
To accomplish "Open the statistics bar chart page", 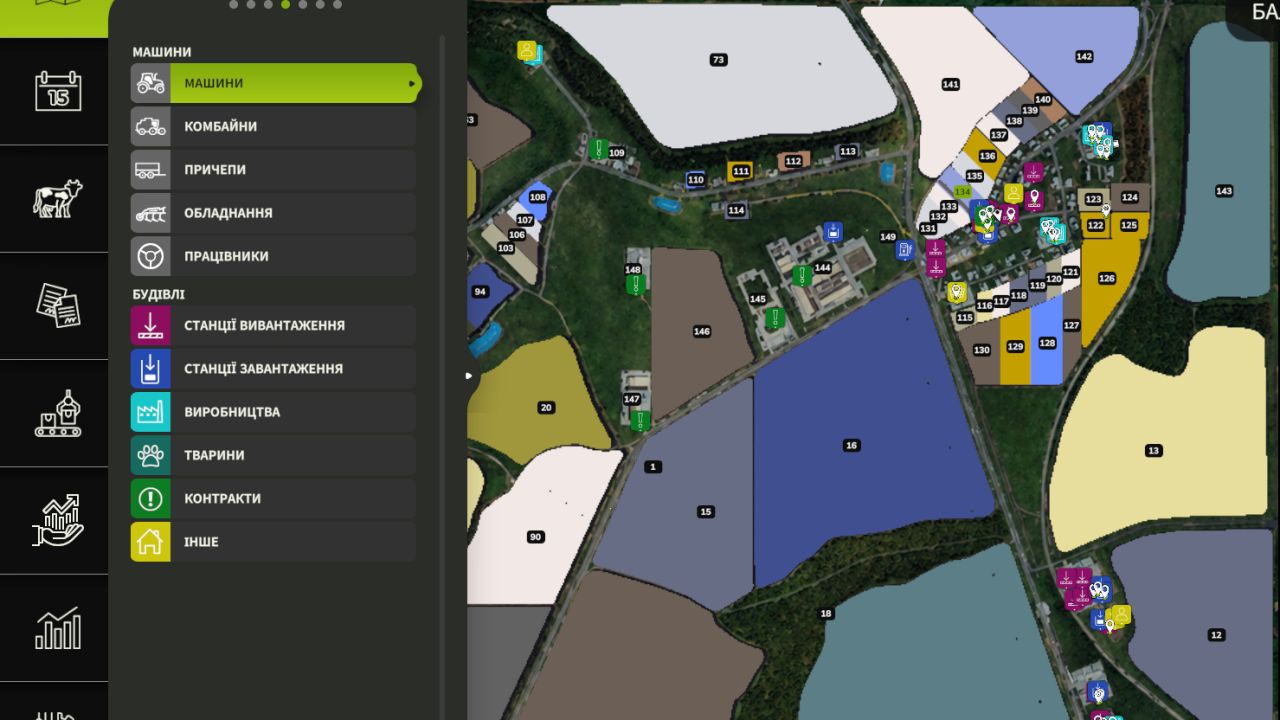I will [57, 628].
